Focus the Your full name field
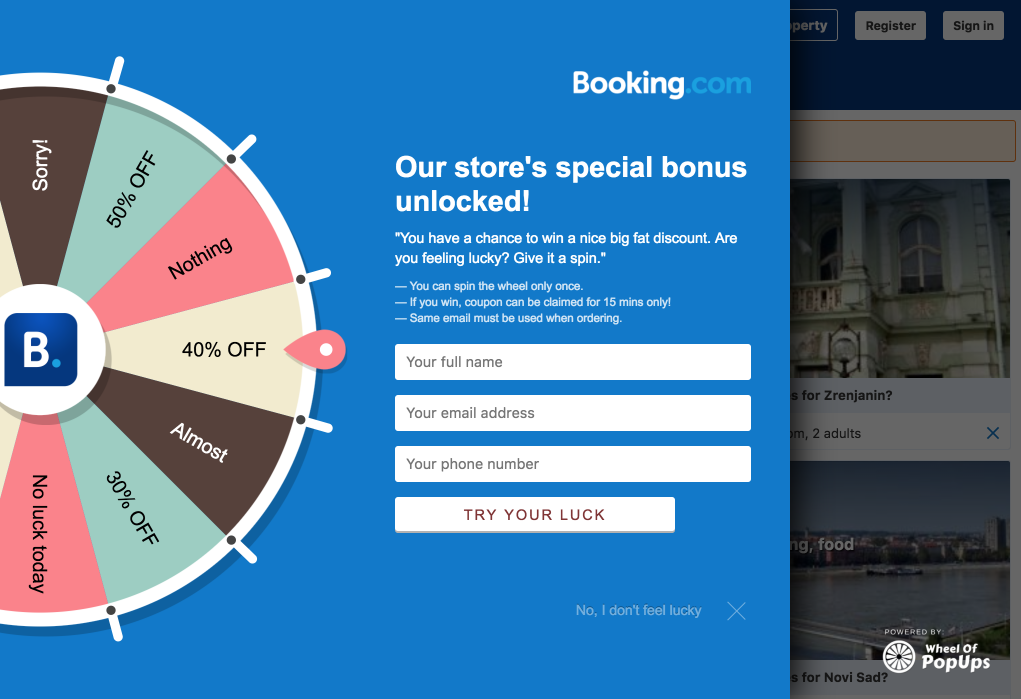Screen dimensions: 1021x699 [x=572, y=362]
